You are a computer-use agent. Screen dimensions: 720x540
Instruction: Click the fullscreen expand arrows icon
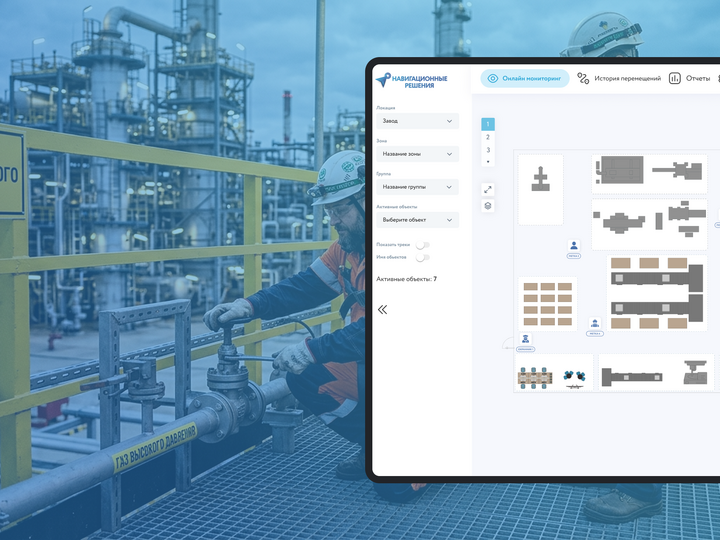click(x=488, y=189)
